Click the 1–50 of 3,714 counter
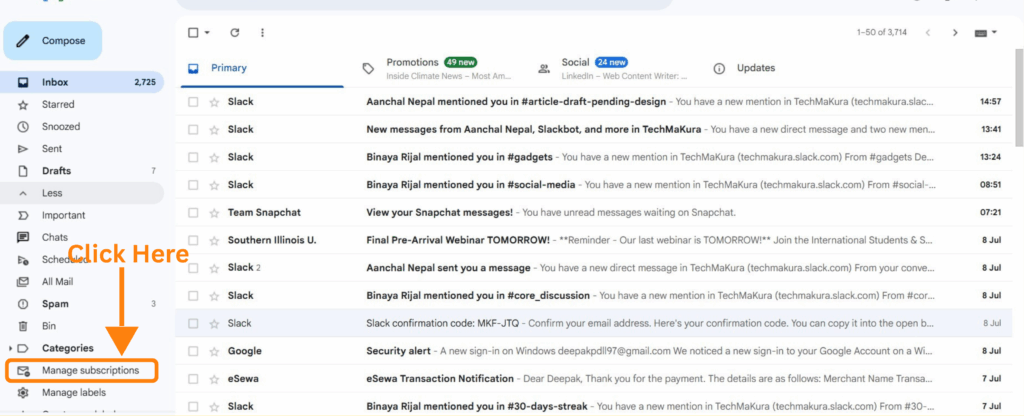The height and width of the screenshot is (416, 1024). pyautogui.click(x=882, y=33)
